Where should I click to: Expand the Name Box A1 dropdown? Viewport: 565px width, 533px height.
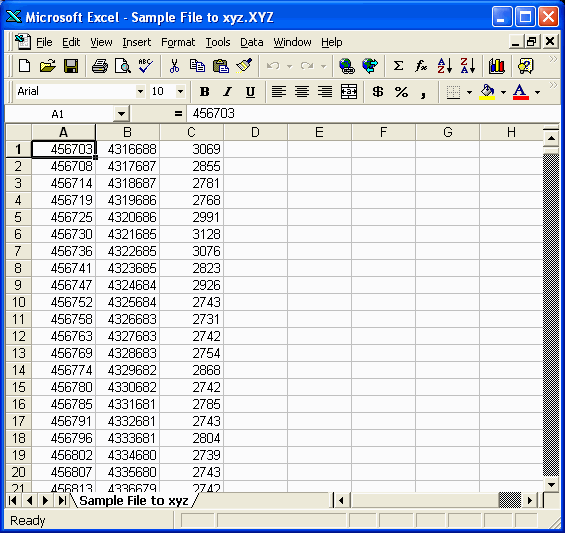click(121, 114)
